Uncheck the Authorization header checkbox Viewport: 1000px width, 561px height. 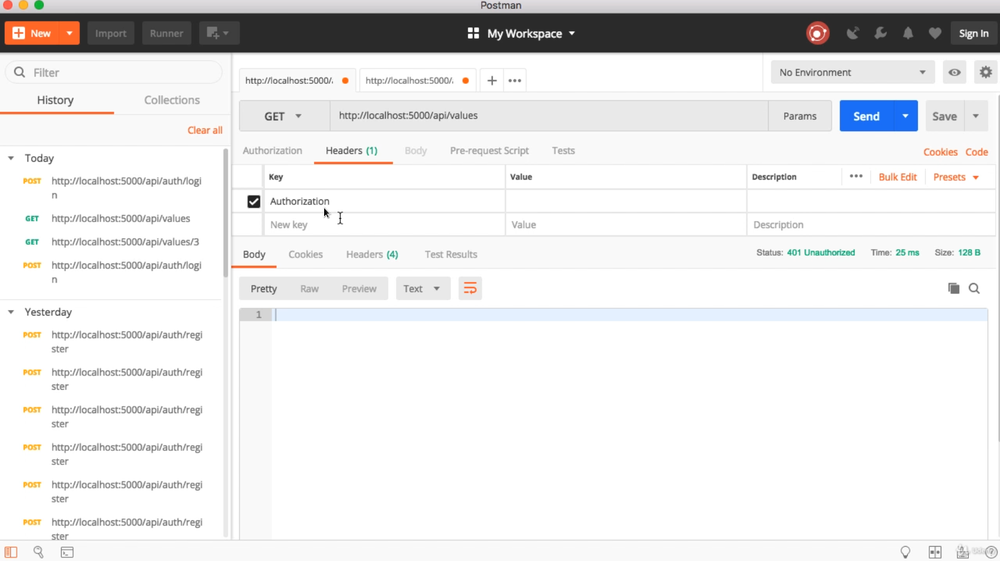pos(253,201)
